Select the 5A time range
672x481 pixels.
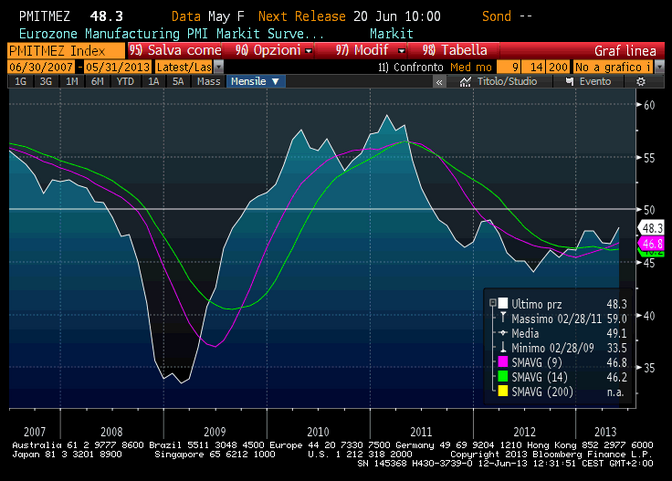(180, 81)
